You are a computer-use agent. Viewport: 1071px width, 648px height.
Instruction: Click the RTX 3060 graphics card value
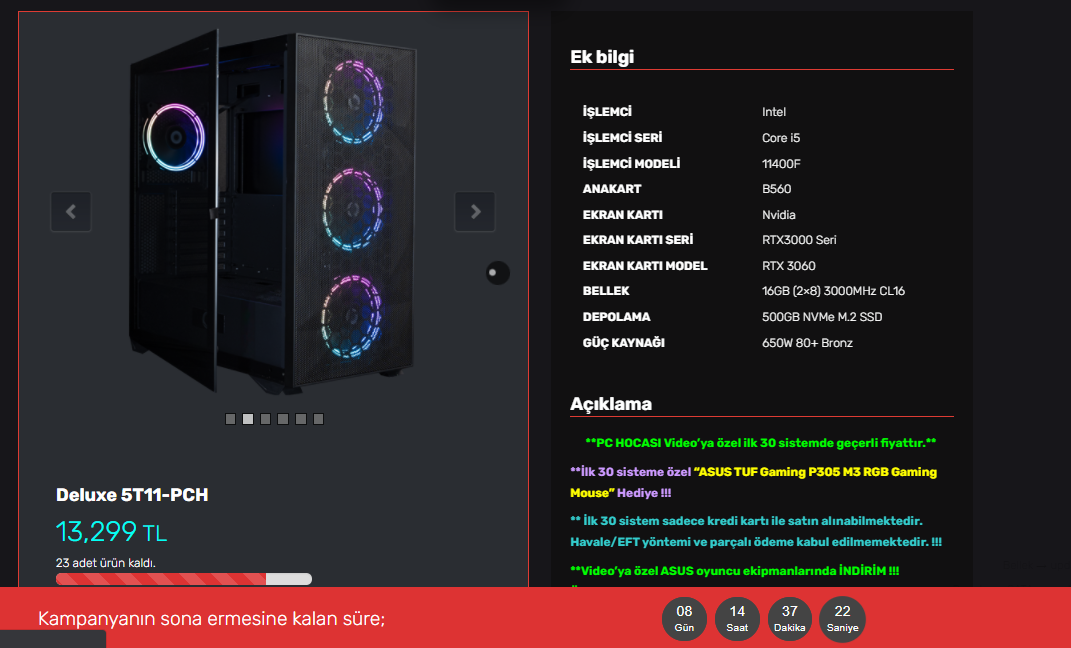coord(788,266)
